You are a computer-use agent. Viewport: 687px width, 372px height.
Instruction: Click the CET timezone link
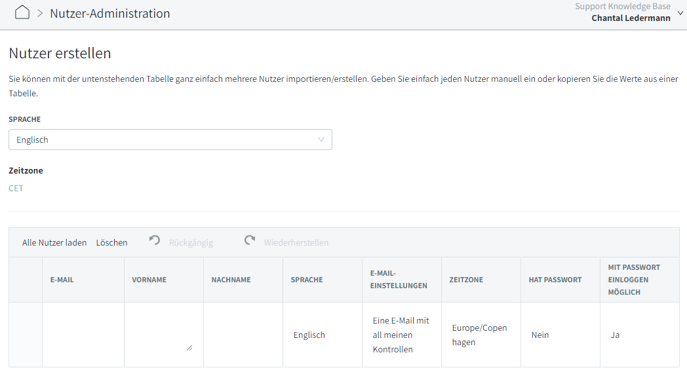(16, 188)
